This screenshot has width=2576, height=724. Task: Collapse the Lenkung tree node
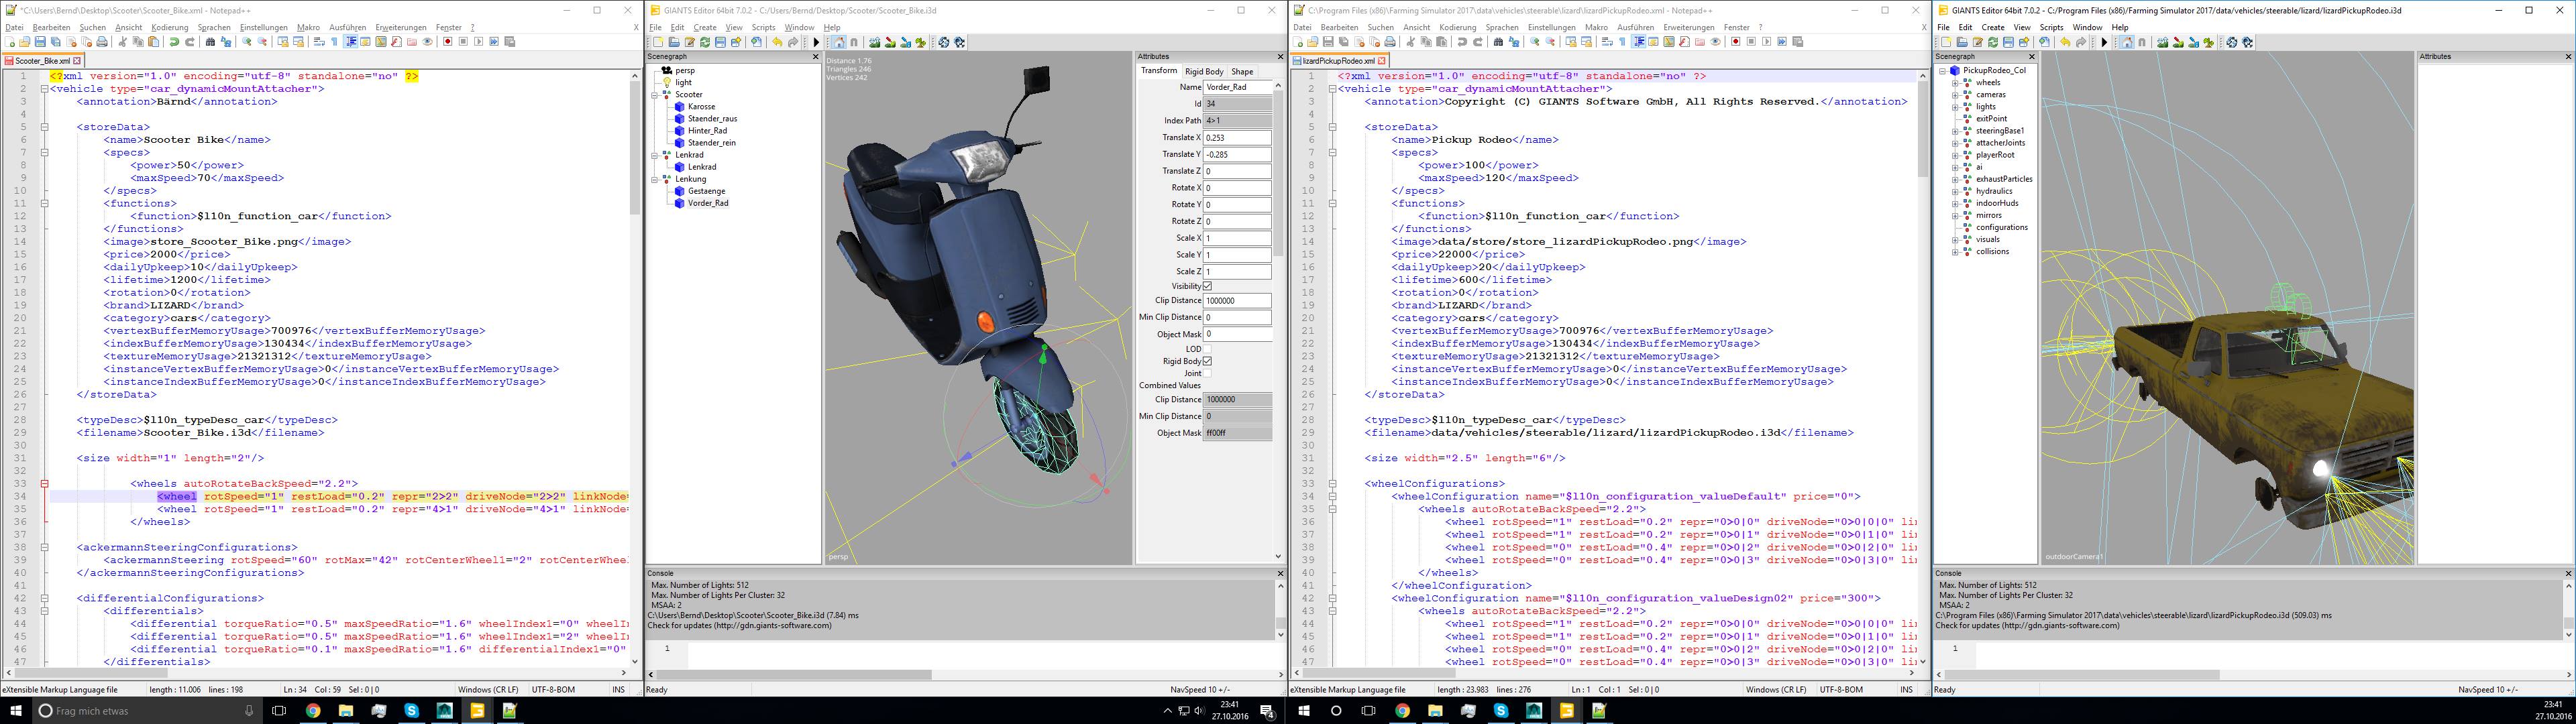[655, 179]
